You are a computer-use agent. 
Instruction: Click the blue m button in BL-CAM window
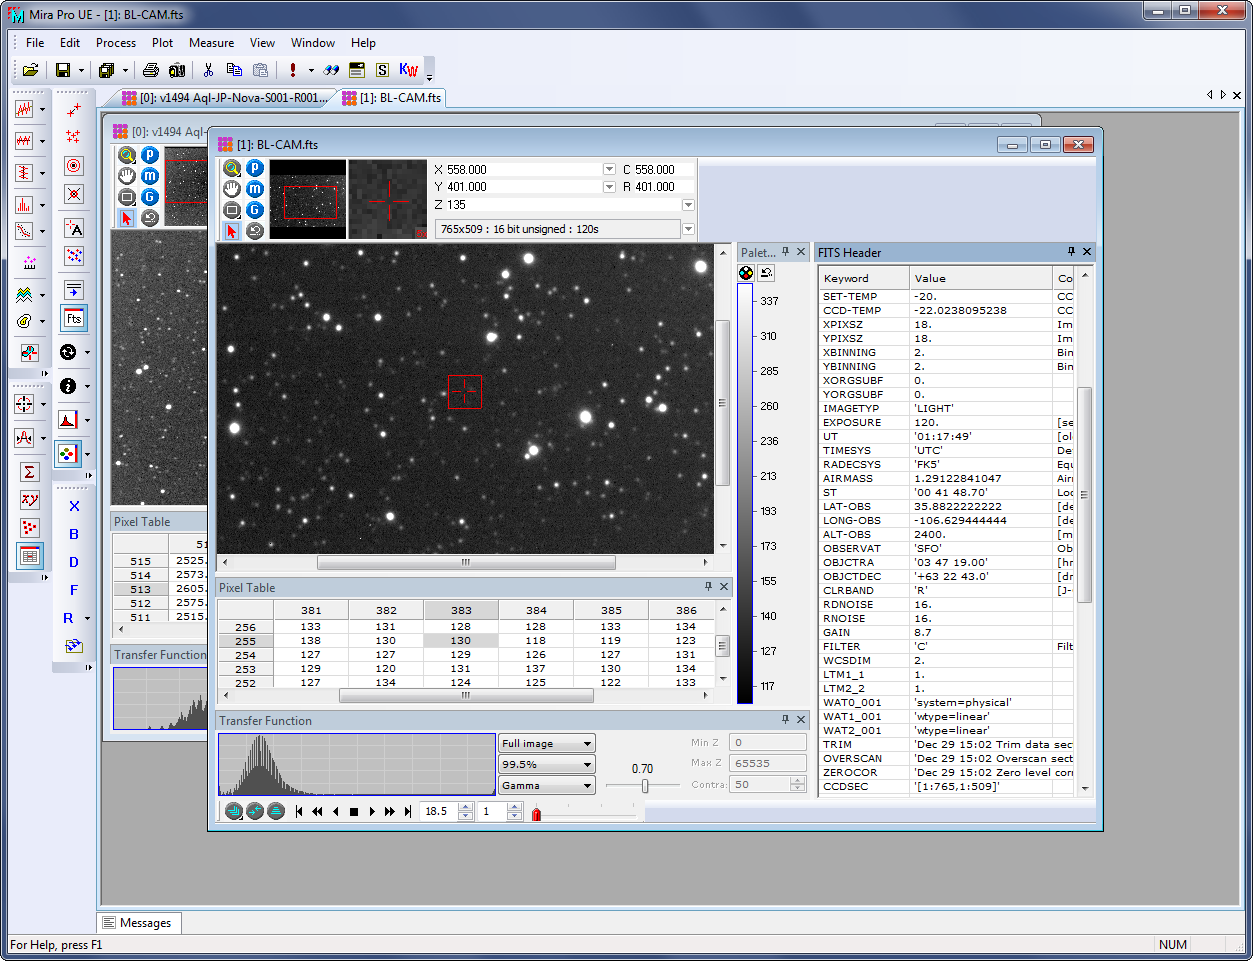click(x=255, y=189)
